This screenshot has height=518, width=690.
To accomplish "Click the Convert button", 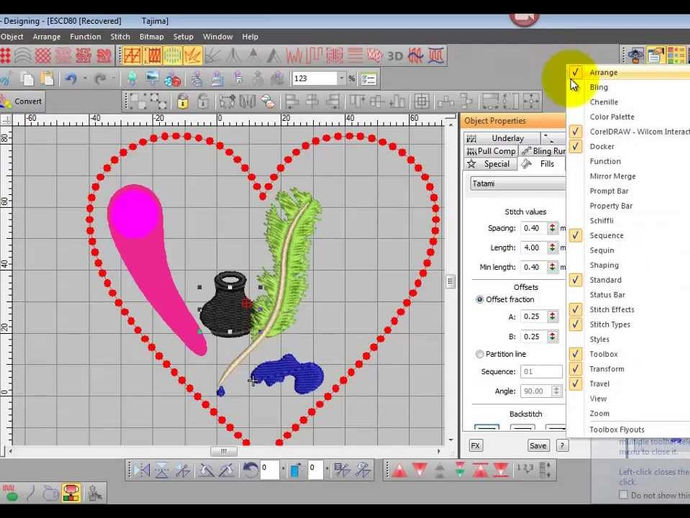I will 21,102.
